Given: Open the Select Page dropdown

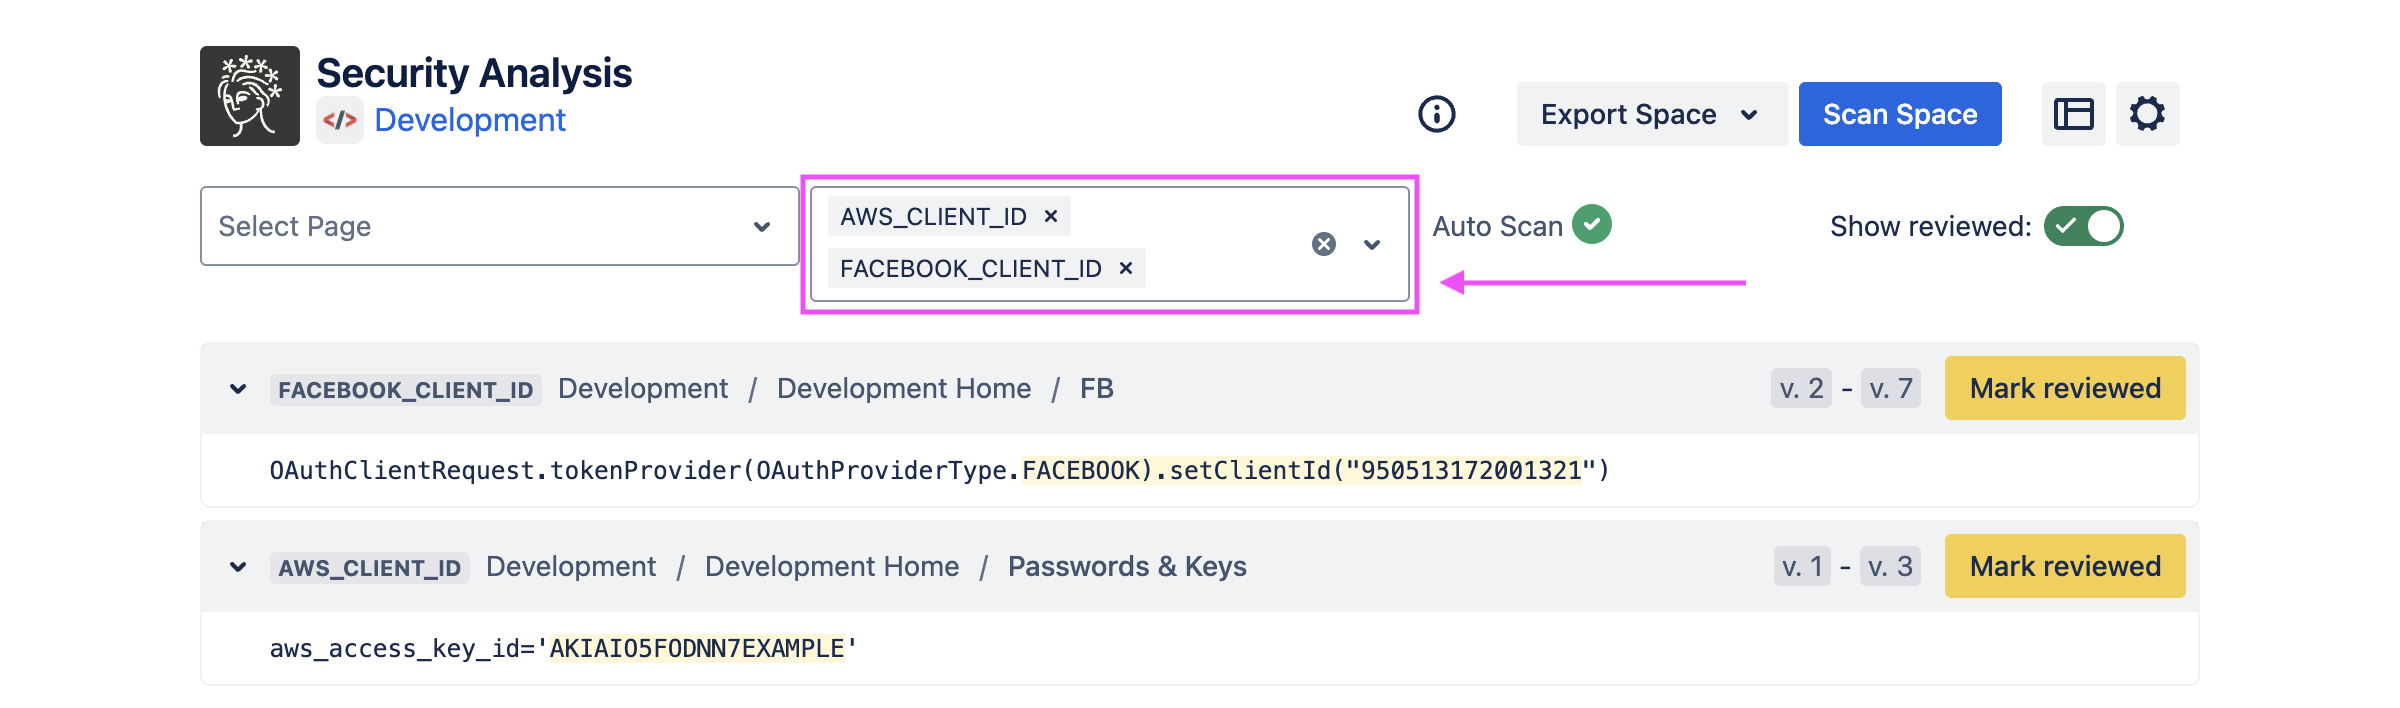Looking at the screenshot, I should [499, 226].
